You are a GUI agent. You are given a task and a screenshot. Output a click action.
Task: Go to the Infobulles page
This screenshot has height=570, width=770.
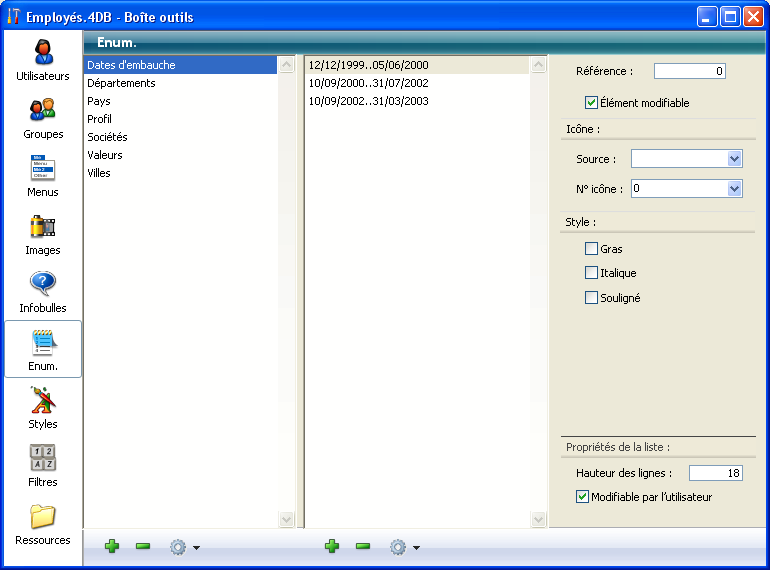pos(43,291)
